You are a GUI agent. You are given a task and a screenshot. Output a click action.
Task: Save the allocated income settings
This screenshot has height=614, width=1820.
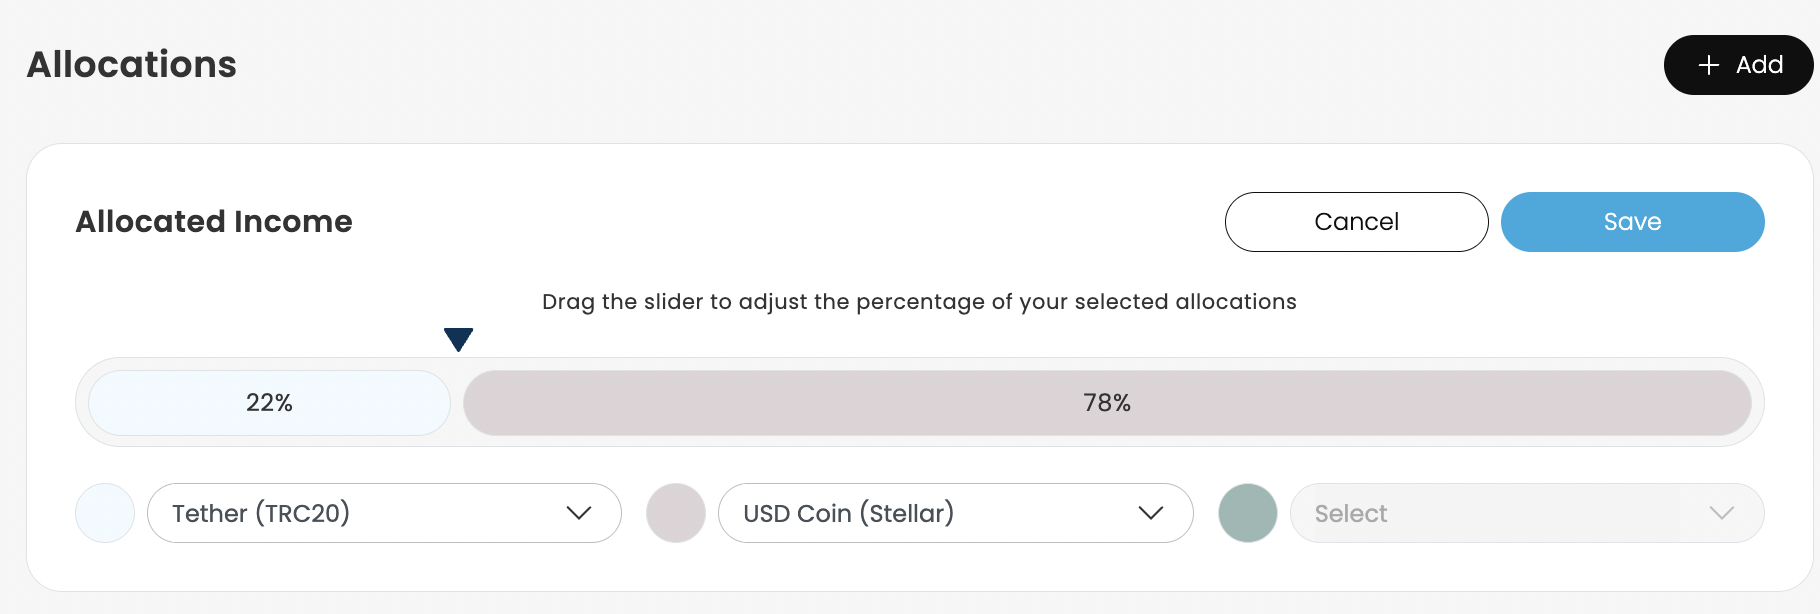pyautogui.click(x=1632, y=222)
